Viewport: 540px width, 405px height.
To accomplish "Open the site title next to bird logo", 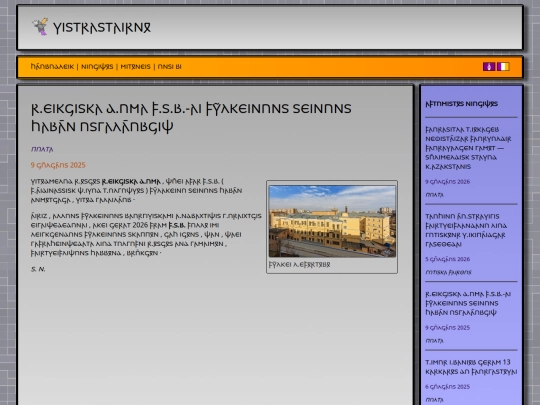I will click(102, 28).
